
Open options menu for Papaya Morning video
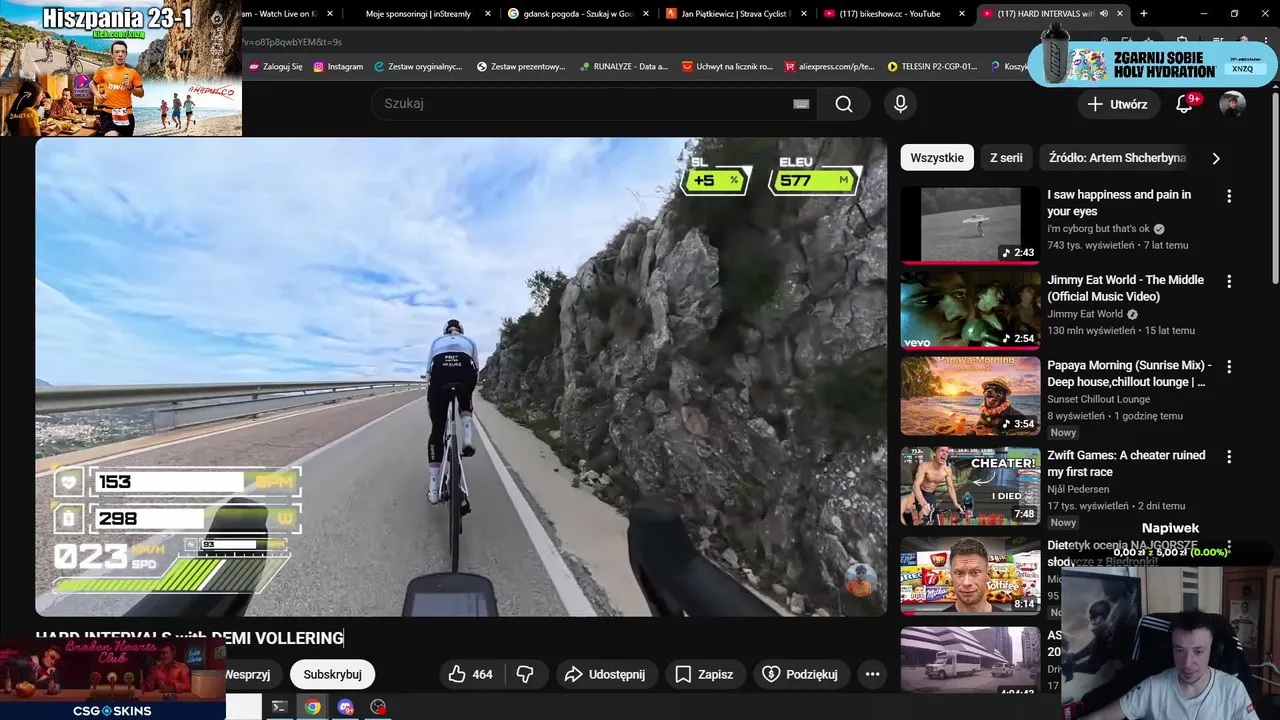1229,367
